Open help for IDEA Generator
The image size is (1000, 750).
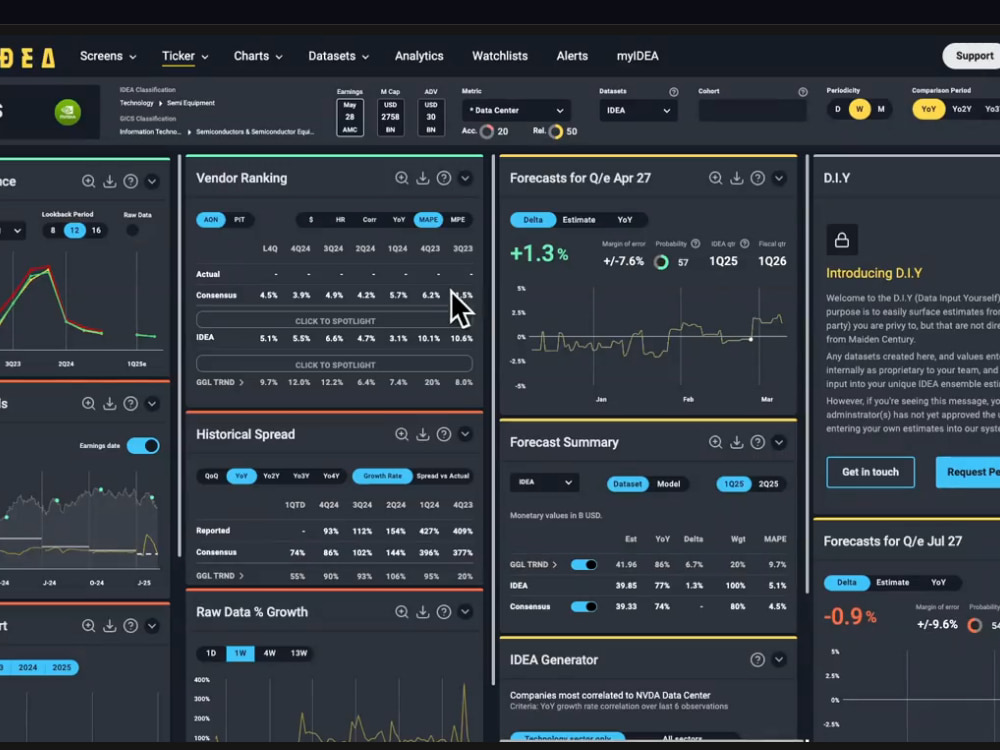coord(758,659)
